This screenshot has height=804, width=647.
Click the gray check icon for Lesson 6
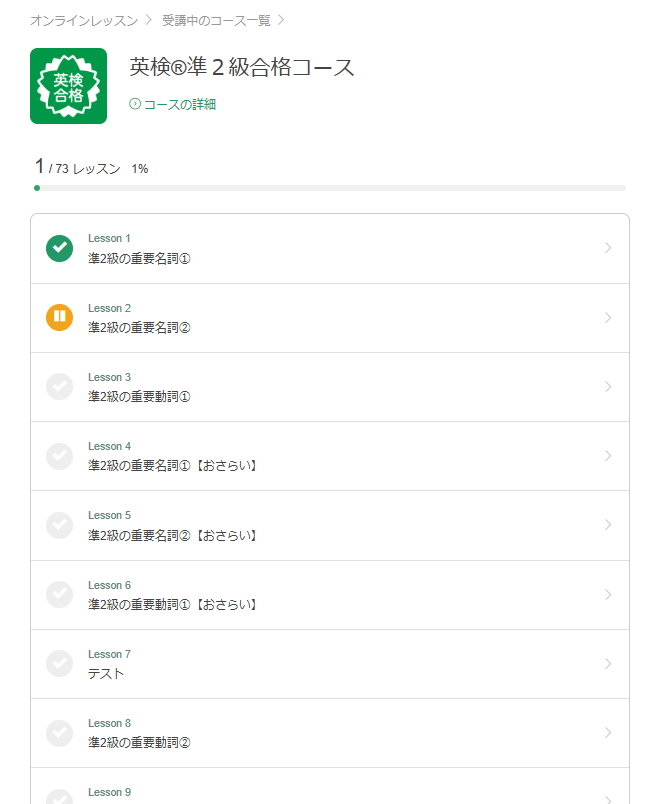(x=60, y=594)
